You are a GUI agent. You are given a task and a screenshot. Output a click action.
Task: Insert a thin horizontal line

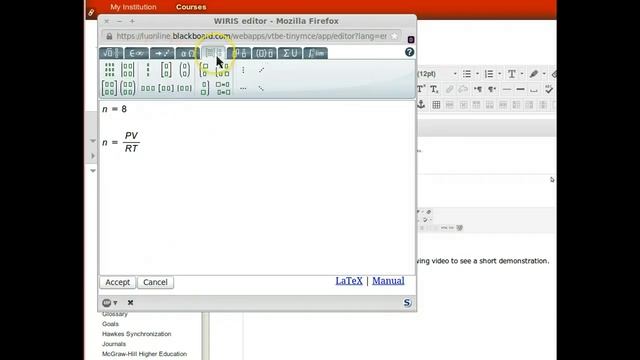(x=507, y=89)
